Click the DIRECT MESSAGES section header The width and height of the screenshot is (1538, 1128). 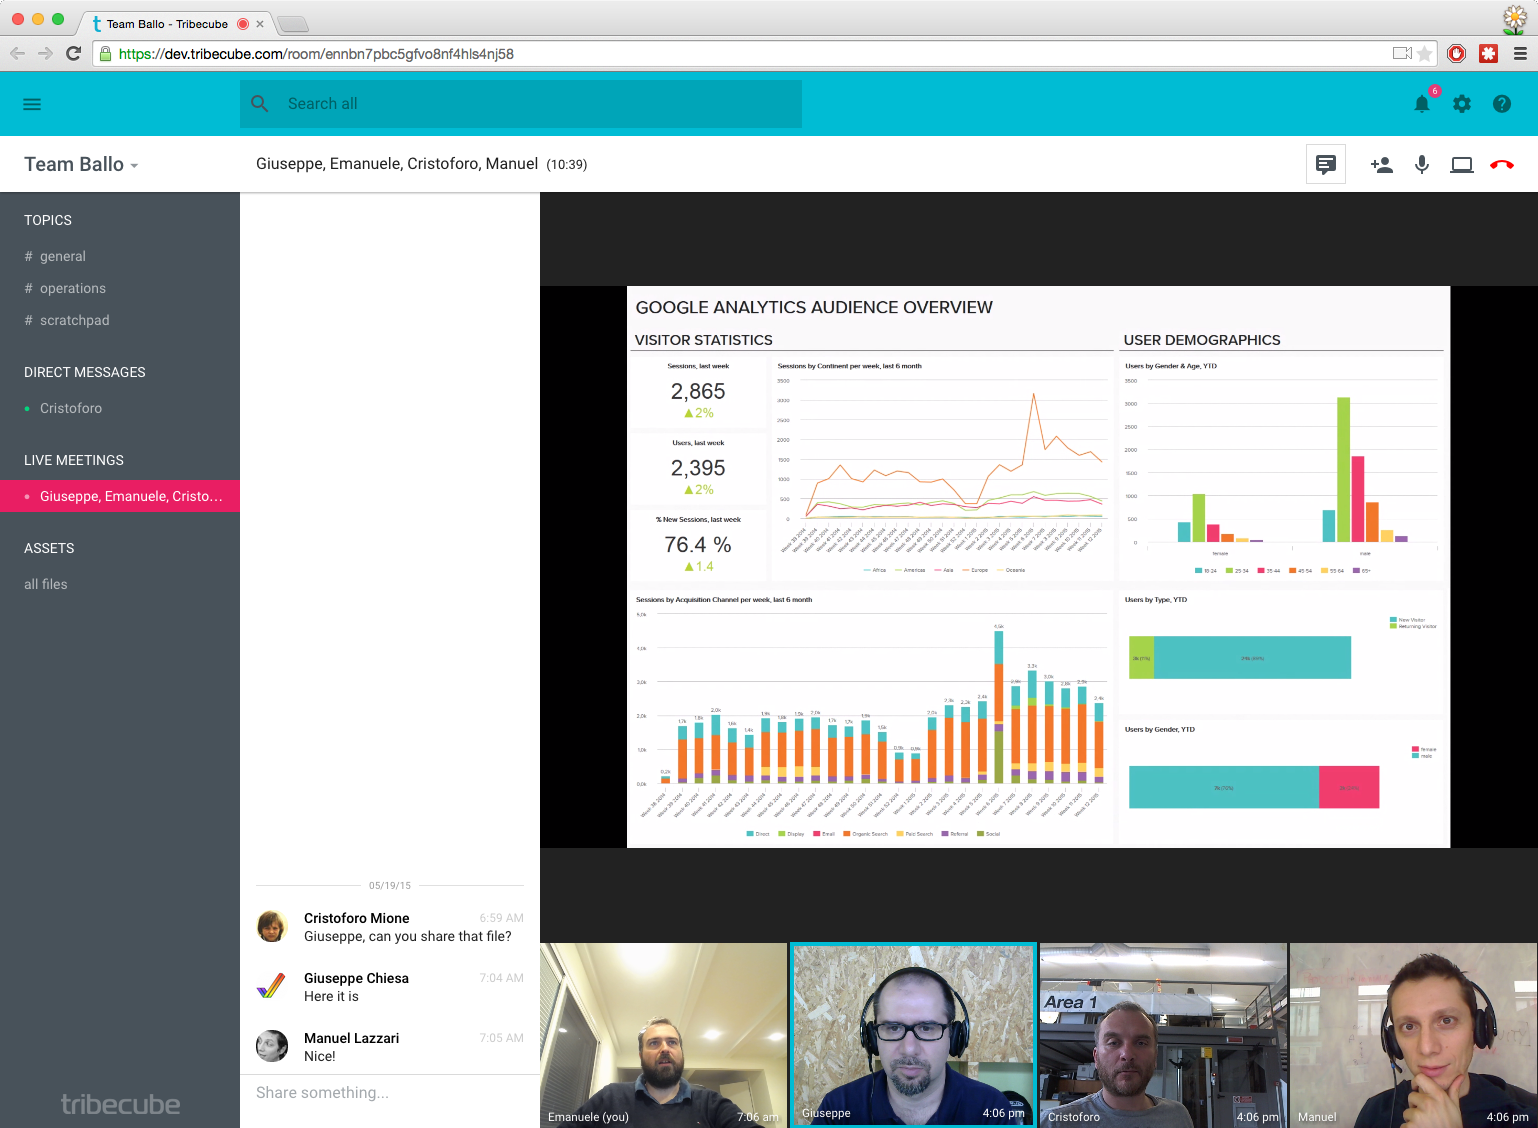point(85,372)
